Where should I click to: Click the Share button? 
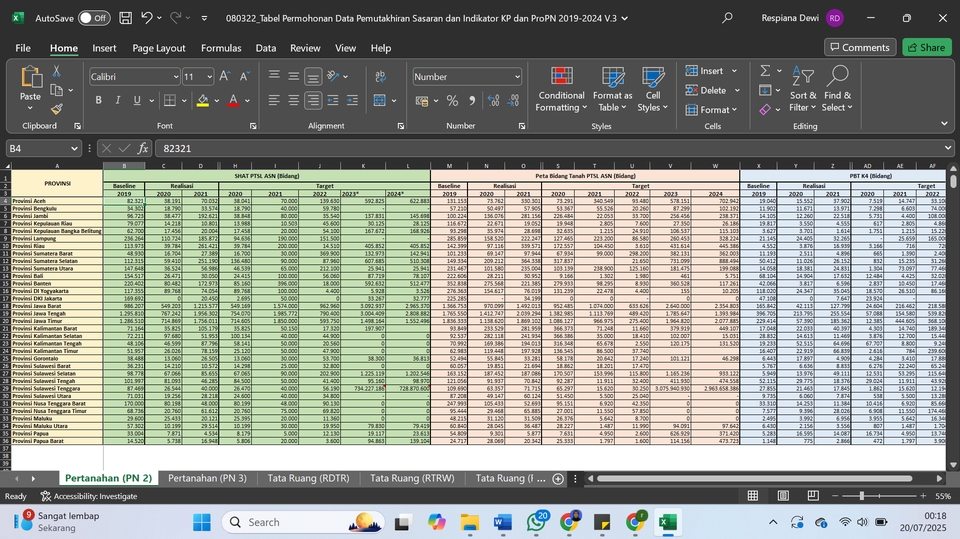[926, 47]
